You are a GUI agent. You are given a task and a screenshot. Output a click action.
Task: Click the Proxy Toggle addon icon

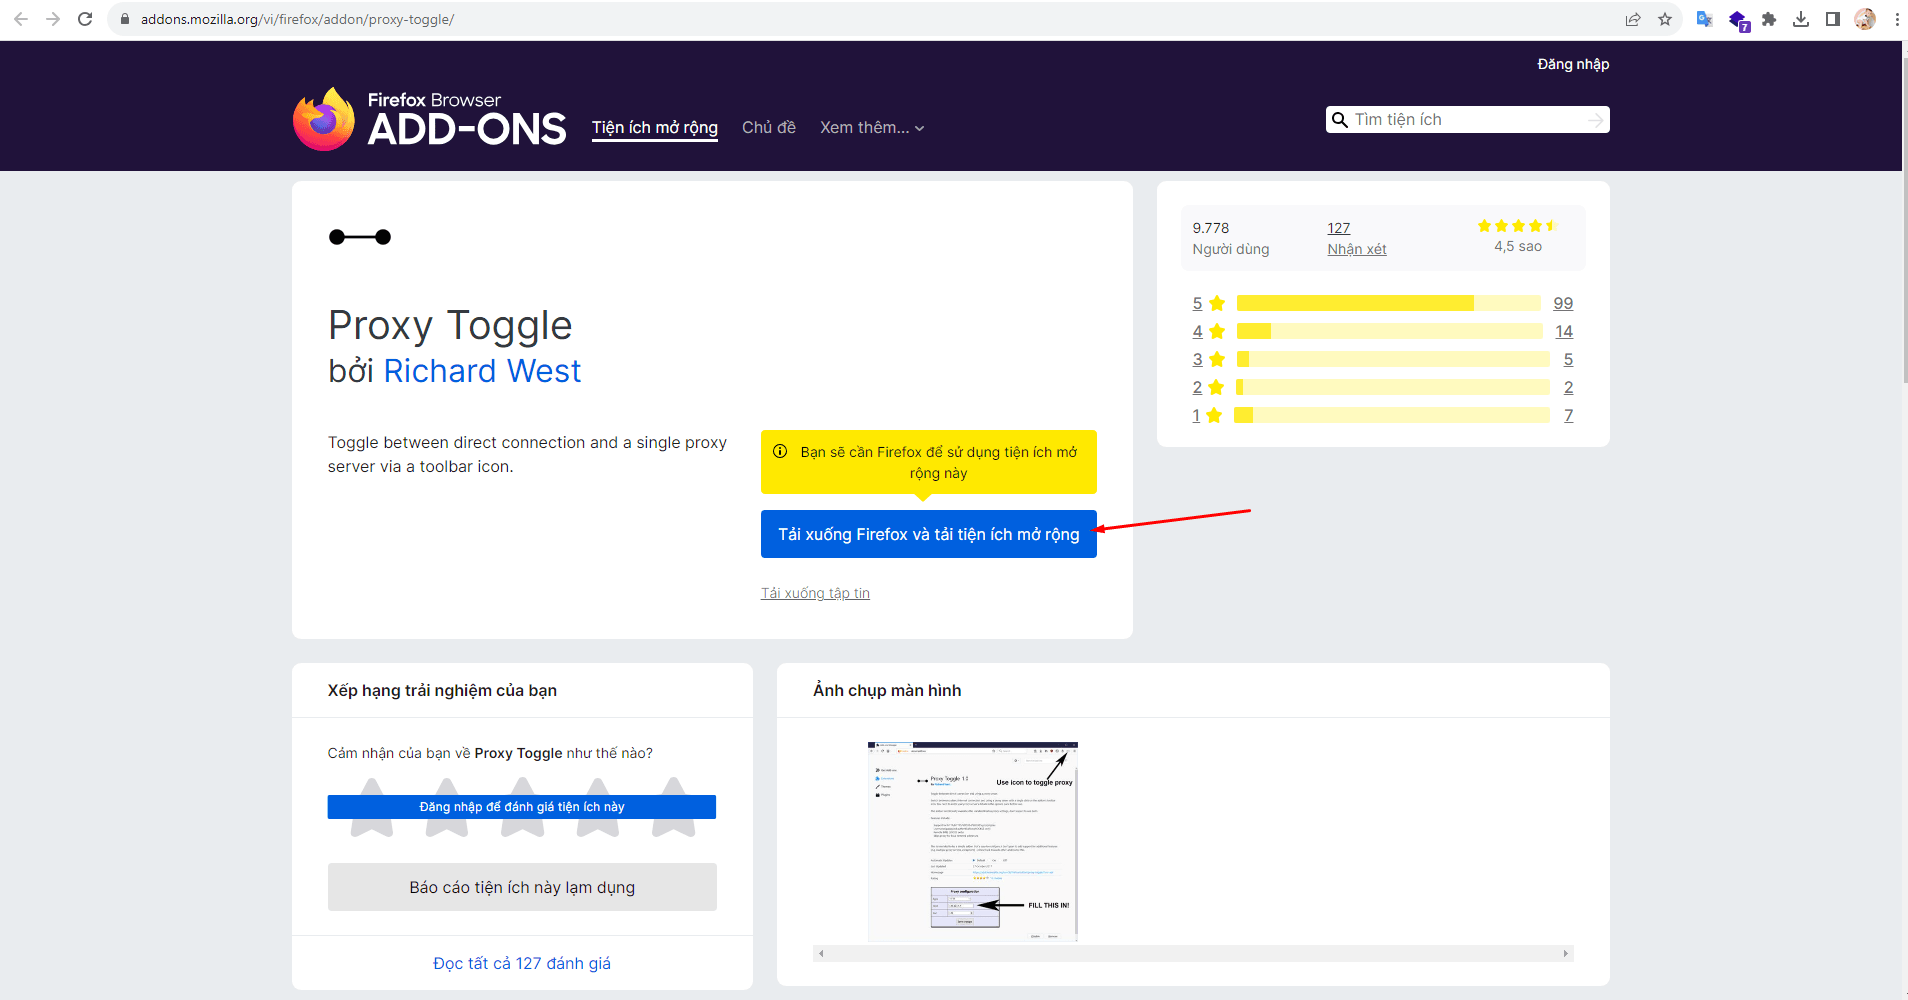tap(360, 237)
